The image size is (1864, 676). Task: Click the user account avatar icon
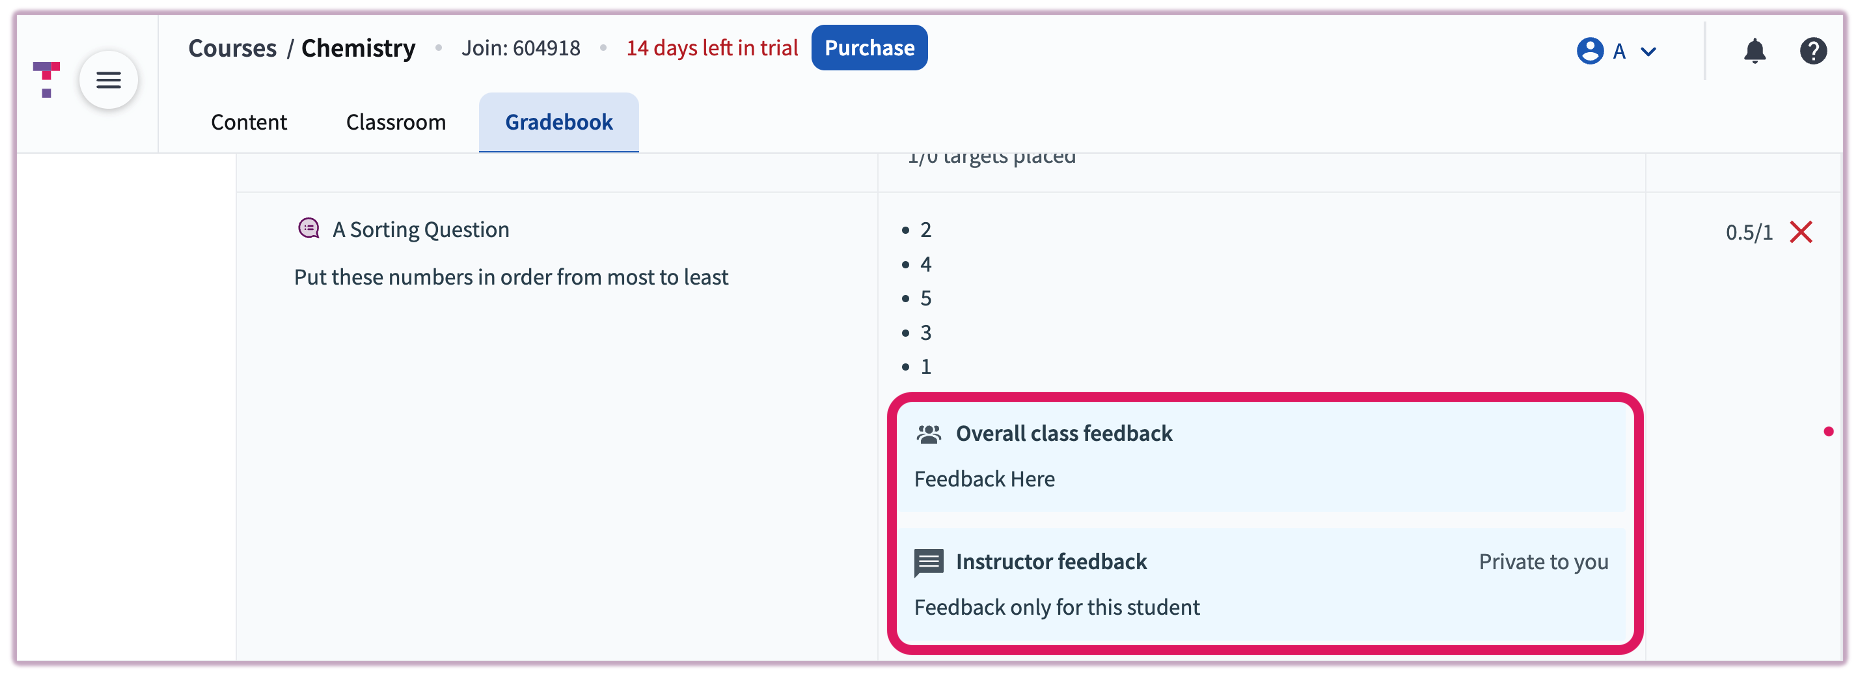click(1590, 50)
